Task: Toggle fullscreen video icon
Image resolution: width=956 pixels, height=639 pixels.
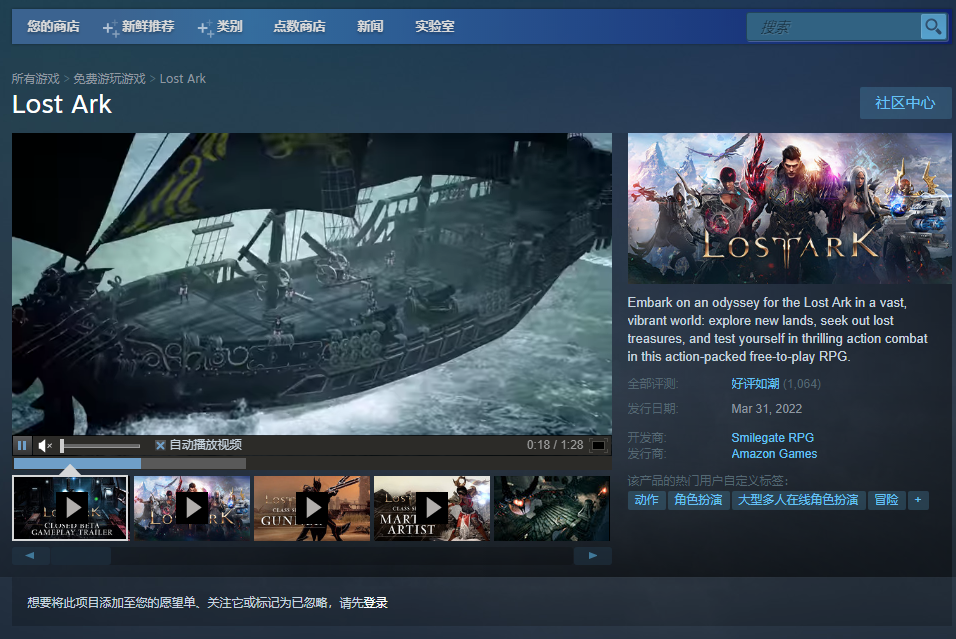Action: [599, 446]
